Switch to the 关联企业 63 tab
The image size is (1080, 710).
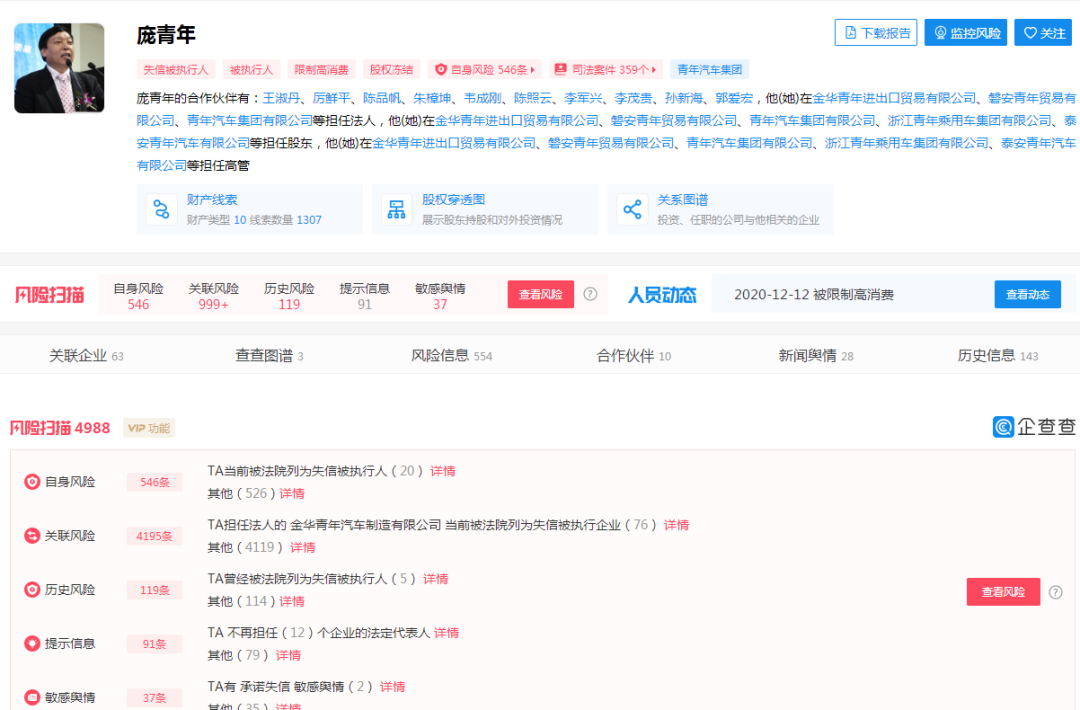point(86,355)
